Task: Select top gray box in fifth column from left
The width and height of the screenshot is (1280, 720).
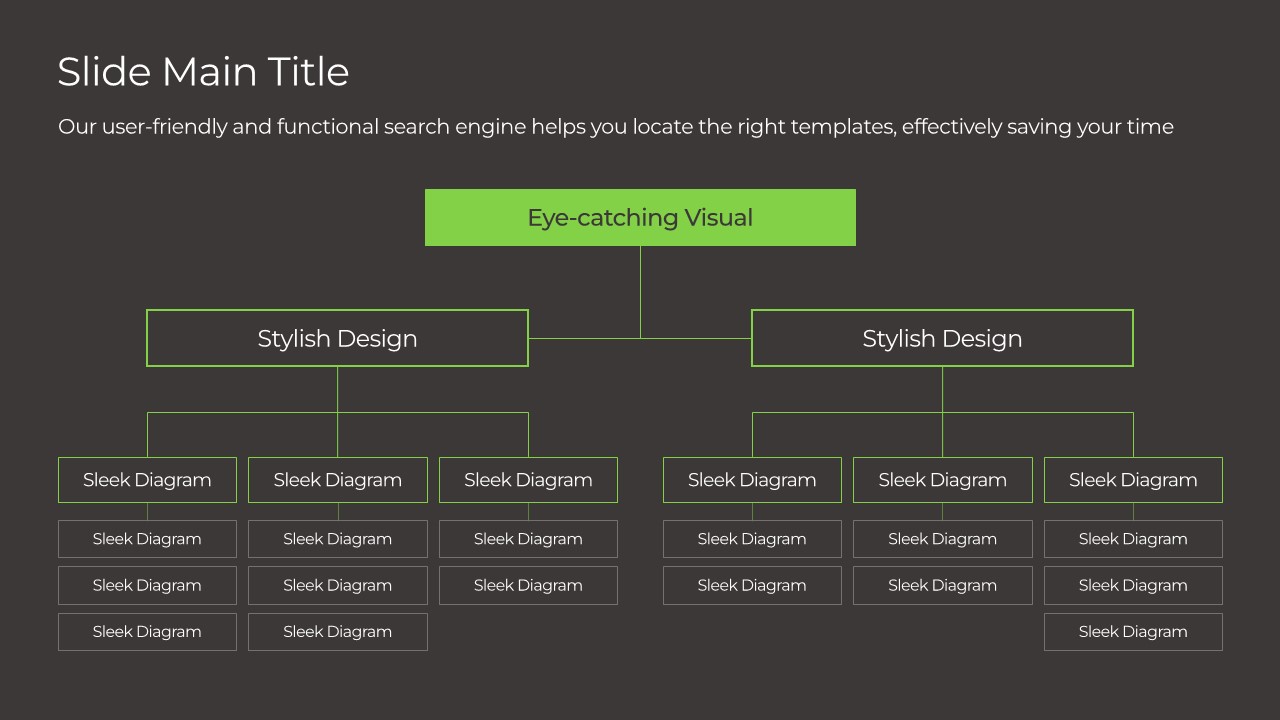Action: click(x=942, y=539)
